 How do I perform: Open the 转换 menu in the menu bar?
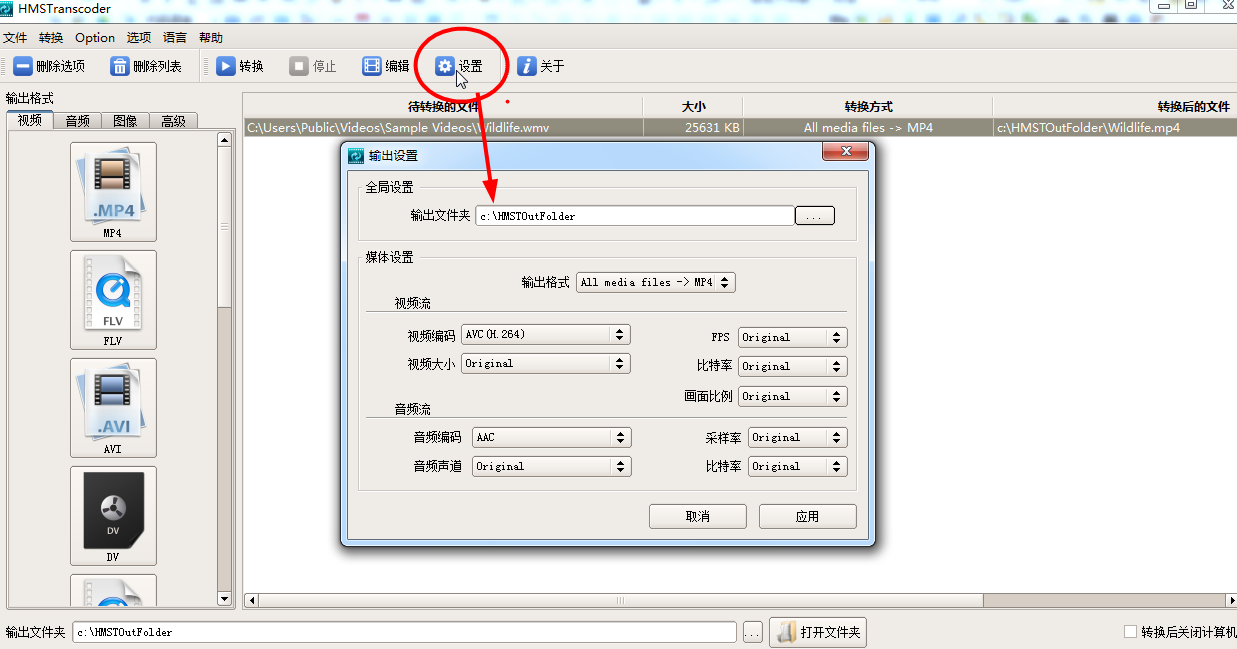(x=51, y=38)
